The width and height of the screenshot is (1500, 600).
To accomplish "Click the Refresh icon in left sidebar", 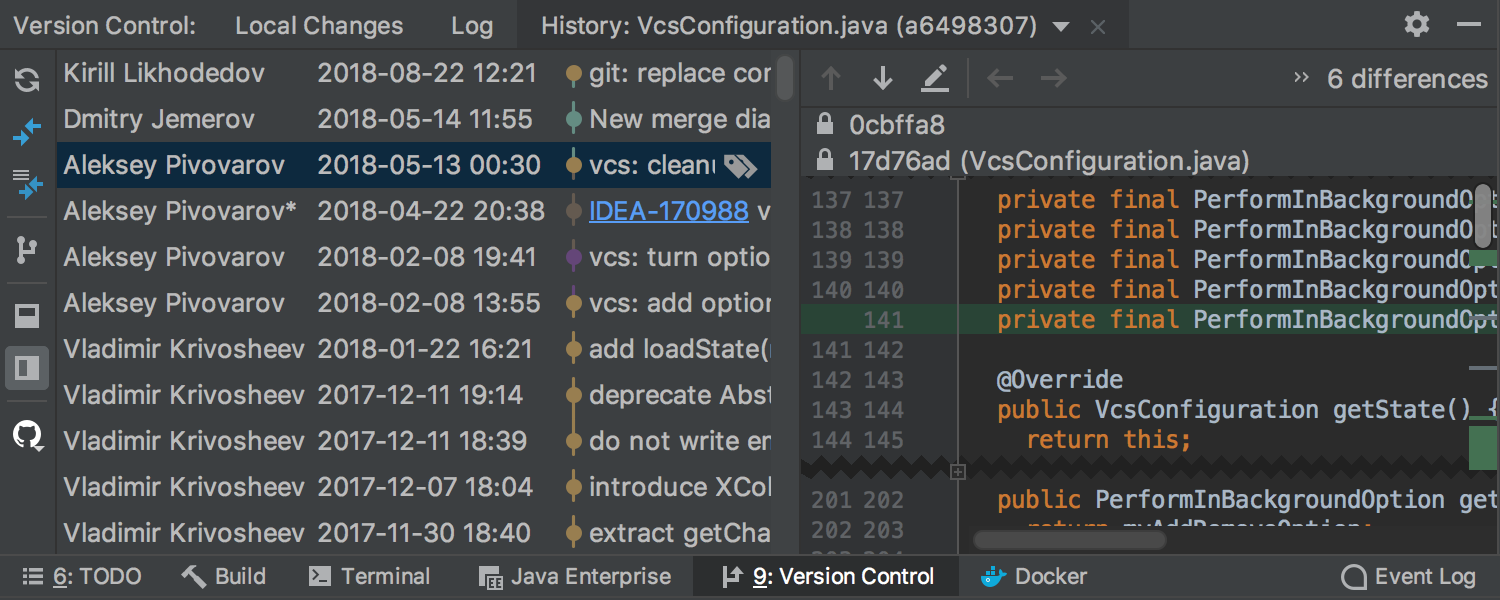I will [27, 80].
